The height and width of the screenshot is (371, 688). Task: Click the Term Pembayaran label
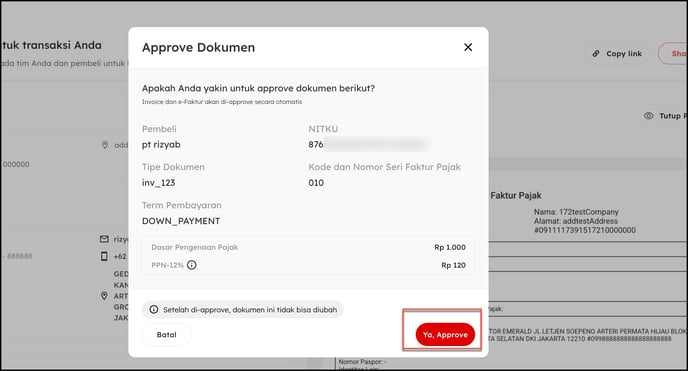pyautogui.click(x=182, y=205)
